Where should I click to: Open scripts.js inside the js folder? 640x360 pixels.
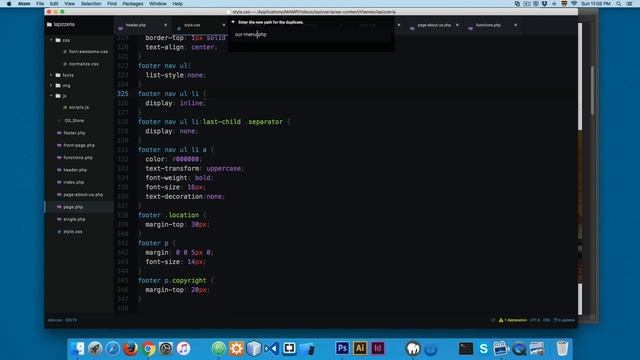click(79, 107)
